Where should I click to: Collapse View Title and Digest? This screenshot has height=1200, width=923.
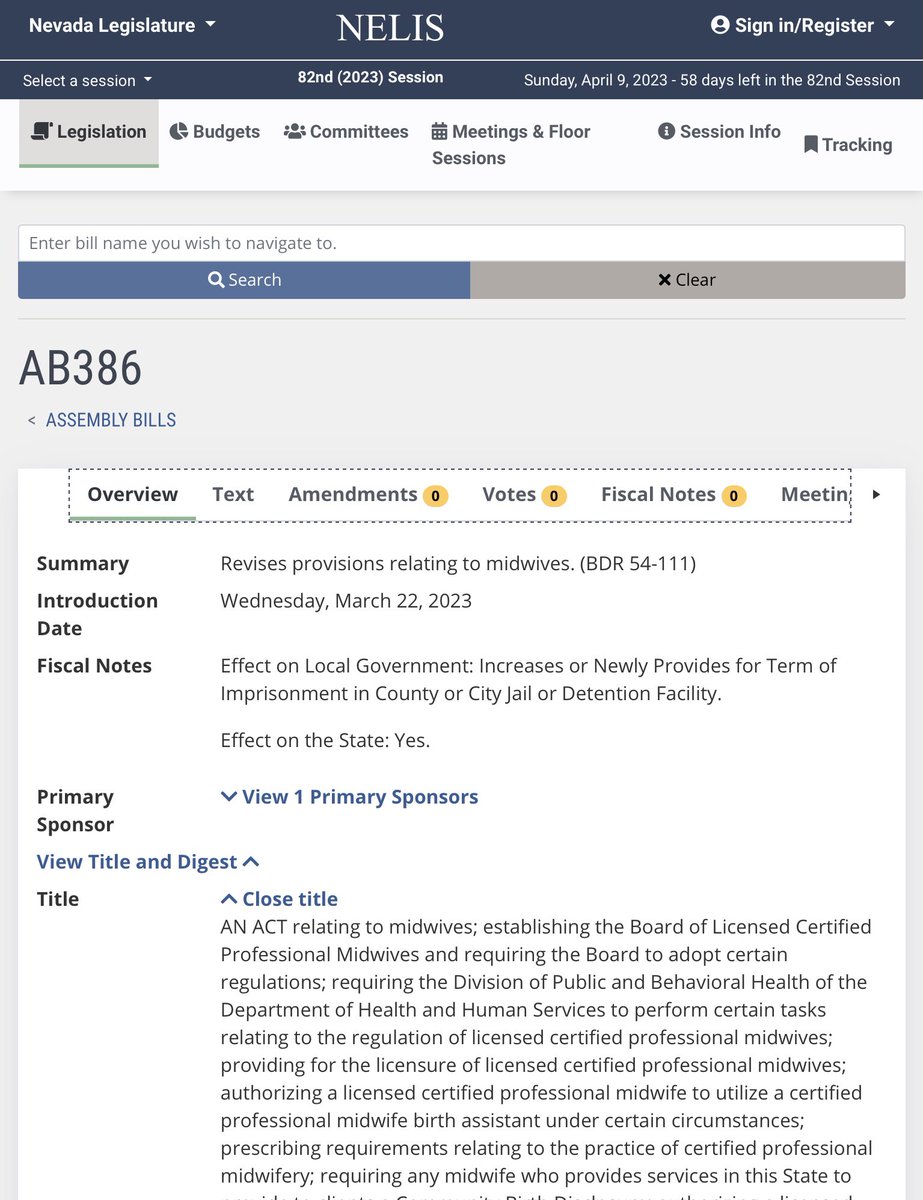[148, 862]
